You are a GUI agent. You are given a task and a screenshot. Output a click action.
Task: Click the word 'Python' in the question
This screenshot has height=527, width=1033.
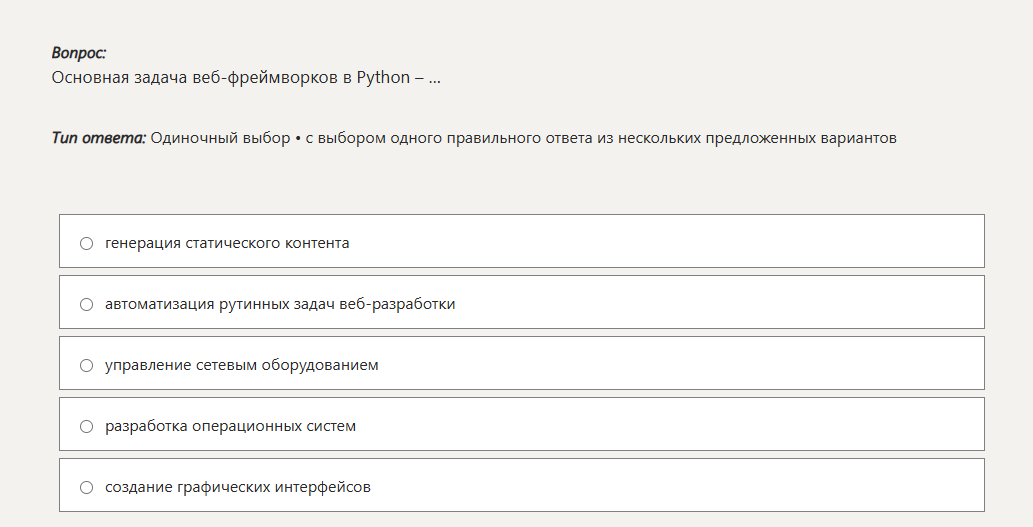tap(383, 78)
